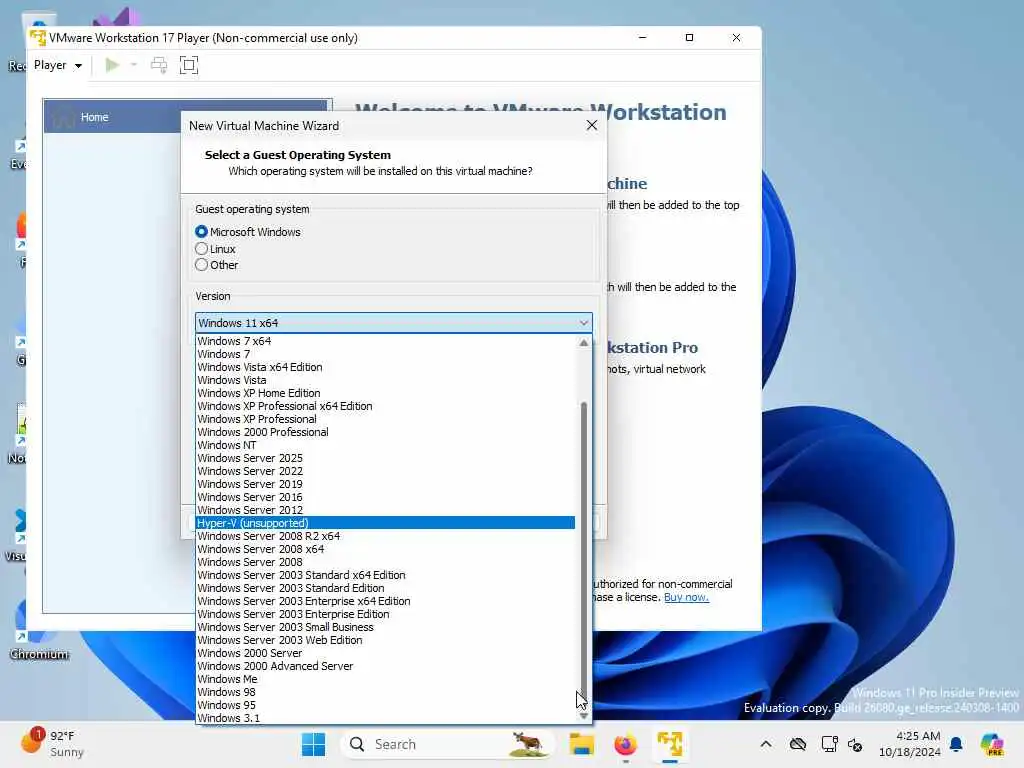Viewport: 1024px width, 768px height.
Task: Pick Windows Server 2008 x64 entry
Action: [385, 549]
